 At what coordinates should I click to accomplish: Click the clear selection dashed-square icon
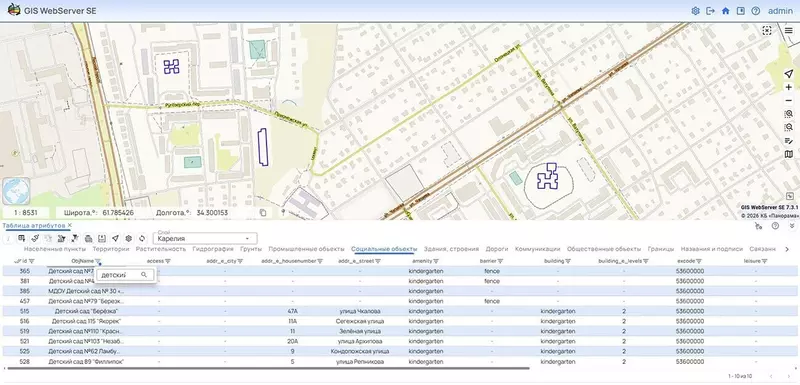coord(767,31)
